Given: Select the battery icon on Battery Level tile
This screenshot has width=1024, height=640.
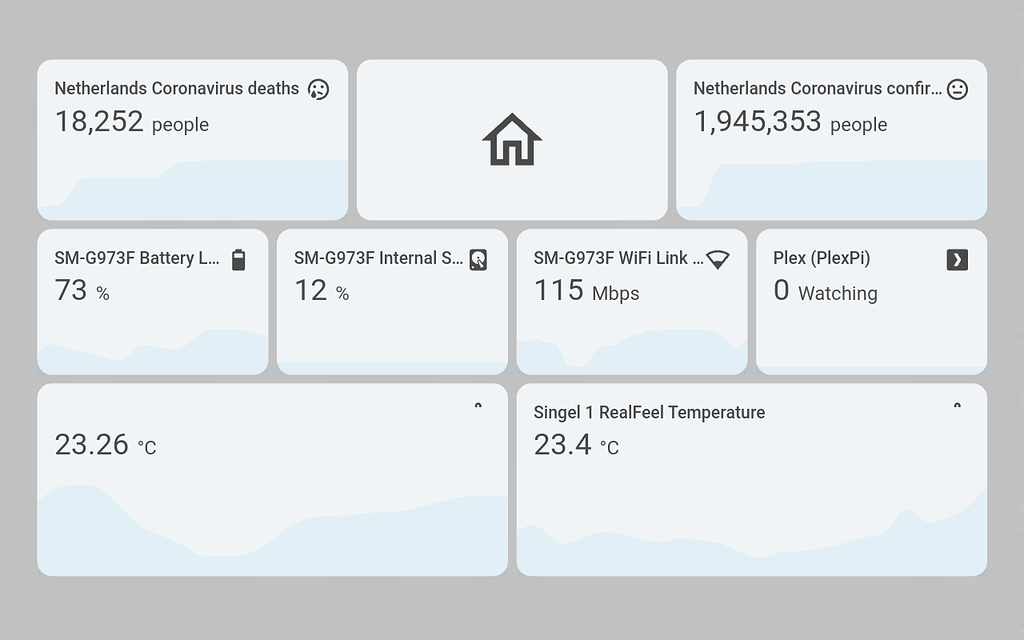Looking at the screenshot, I should (239, 258).
